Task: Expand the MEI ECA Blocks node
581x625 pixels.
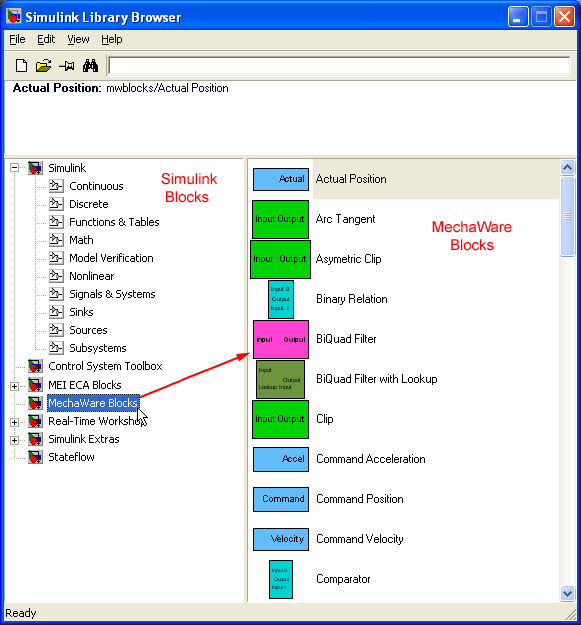Action: tap(14, 386)
